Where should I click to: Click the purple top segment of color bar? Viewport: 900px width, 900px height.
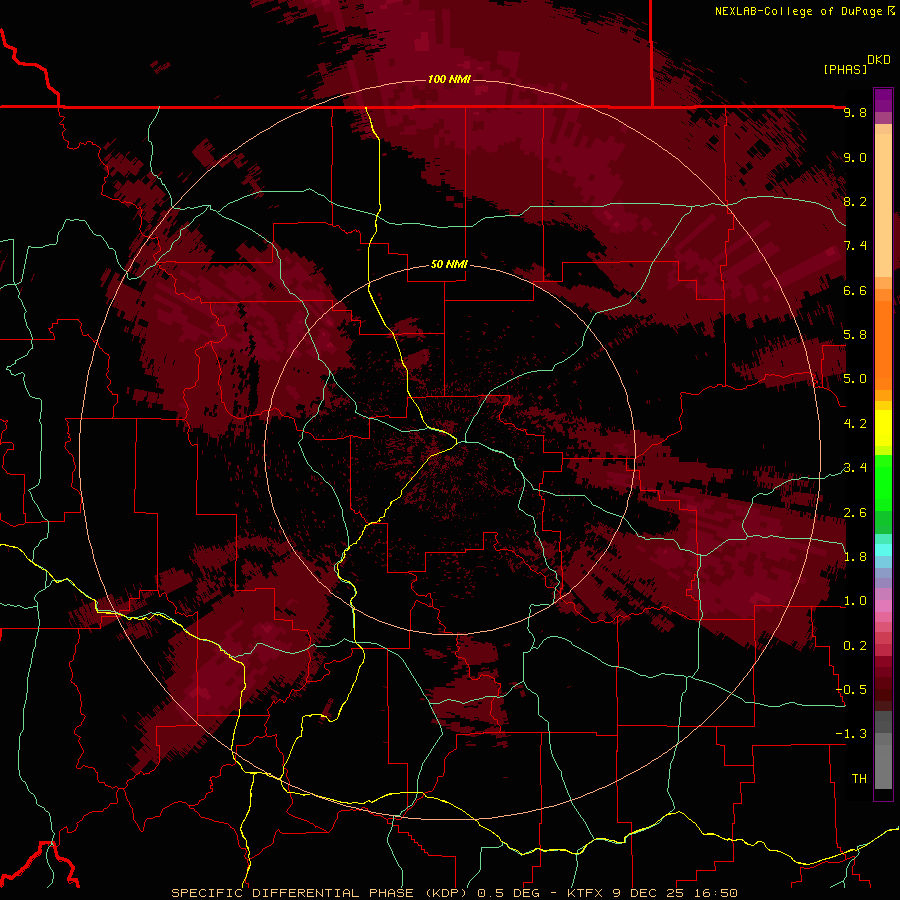(x=883, y=100)
